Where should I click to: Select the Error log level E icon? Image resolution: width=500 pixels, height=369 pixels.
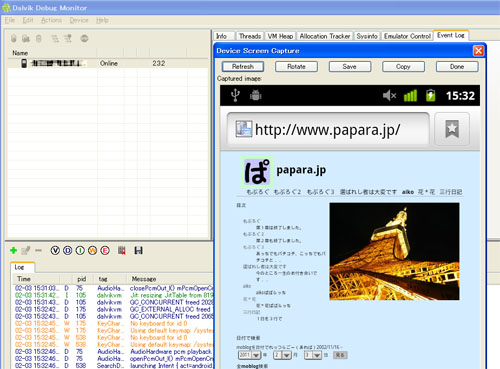(105, 250)
